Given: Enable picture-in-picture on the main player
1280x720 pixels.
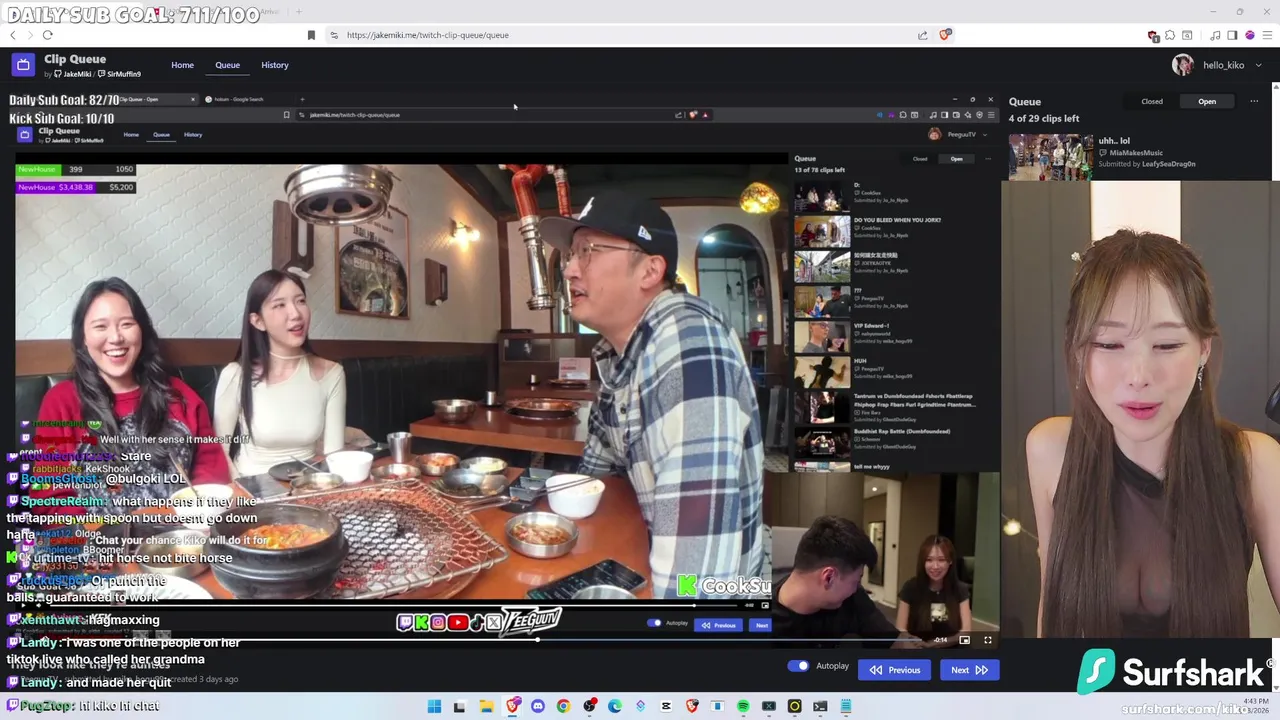Looking at the screenshot, I should coord(965,640).
